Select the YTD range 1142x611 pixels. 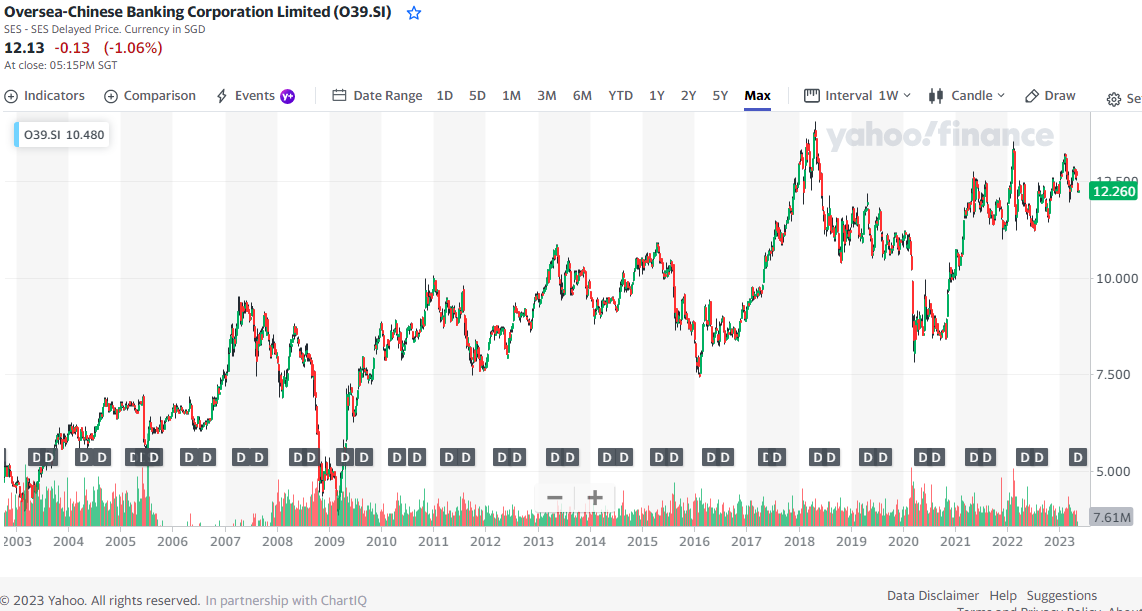click(x=621, y=95)
